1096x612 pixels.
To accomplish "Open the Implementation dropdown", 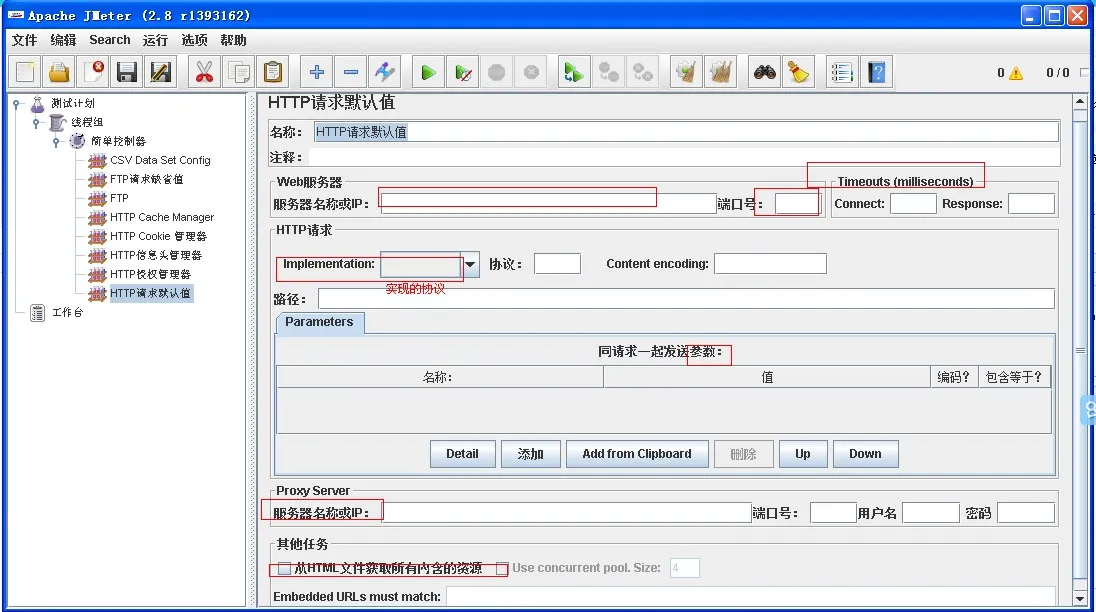I will click(x=470, y=264).
